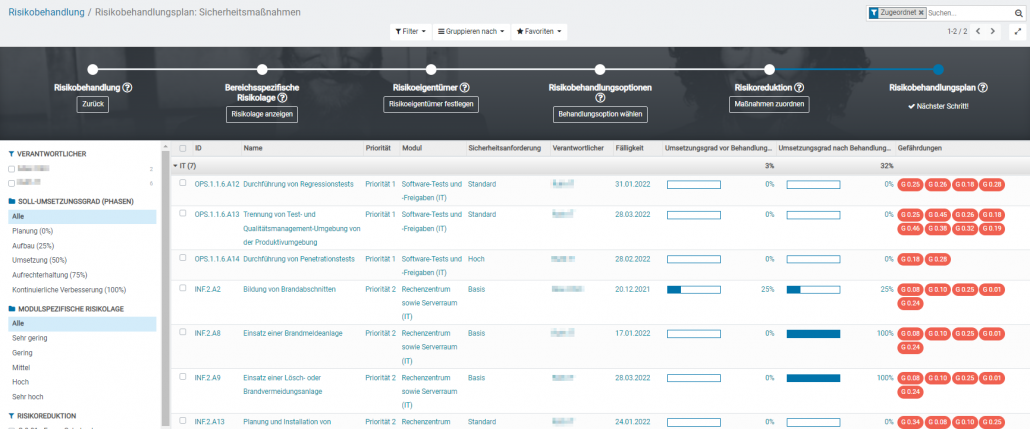The image size is (1030, 429).
Task: Check the box for OPS.1.1.6.A12 row
Action: coord(182,183)
